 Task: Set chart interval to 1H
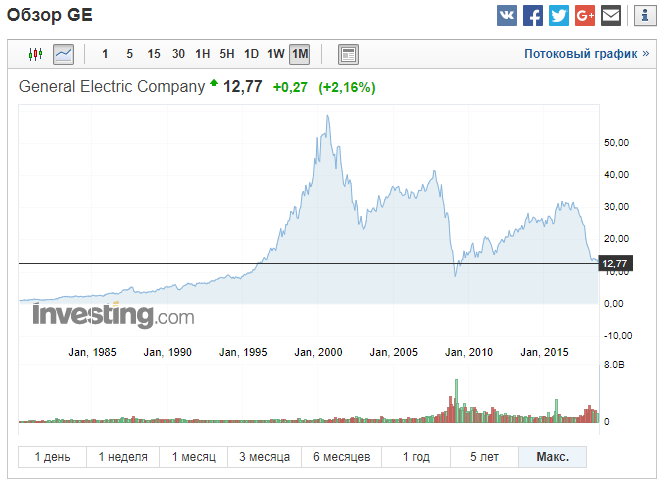(x=202, y=54)
